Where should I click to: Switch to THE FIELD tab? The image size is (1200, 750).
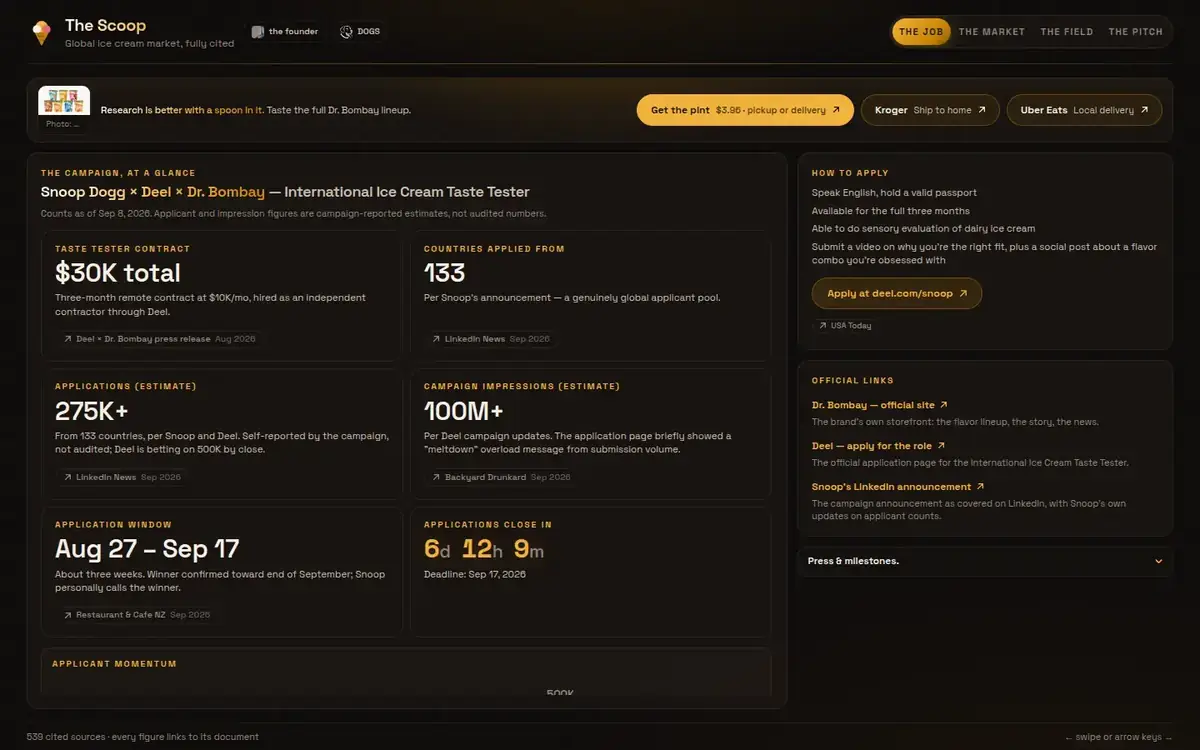[x=1067, y=32]
